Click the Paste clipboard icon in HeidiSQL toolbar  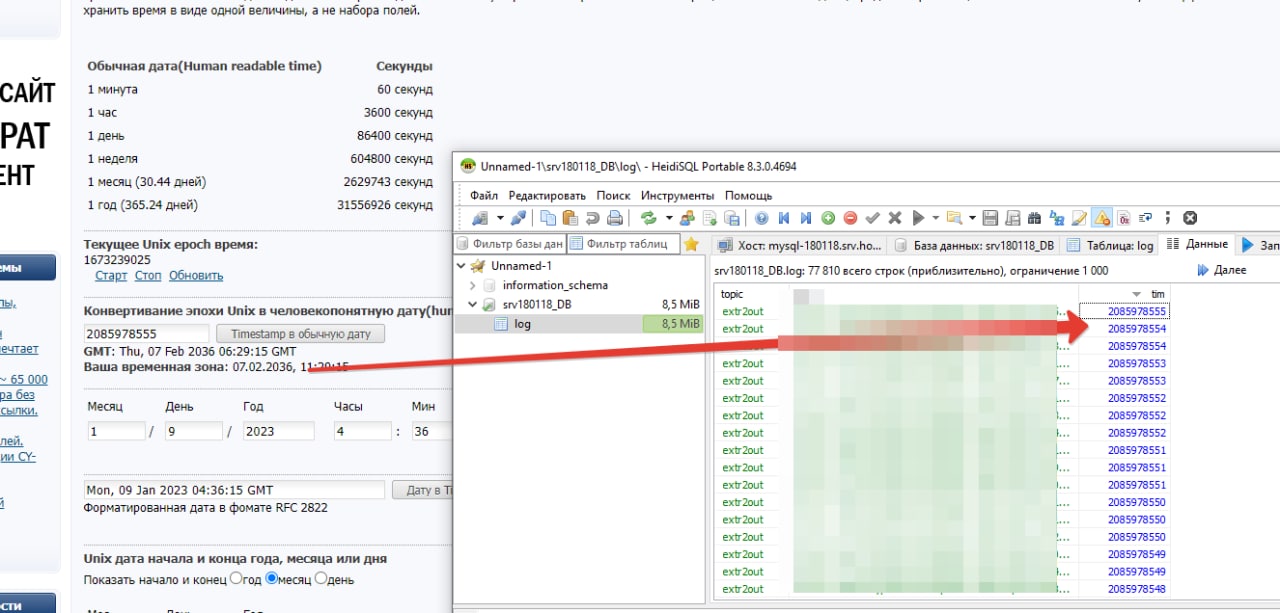pyautogui.click(x=570, y=217)
